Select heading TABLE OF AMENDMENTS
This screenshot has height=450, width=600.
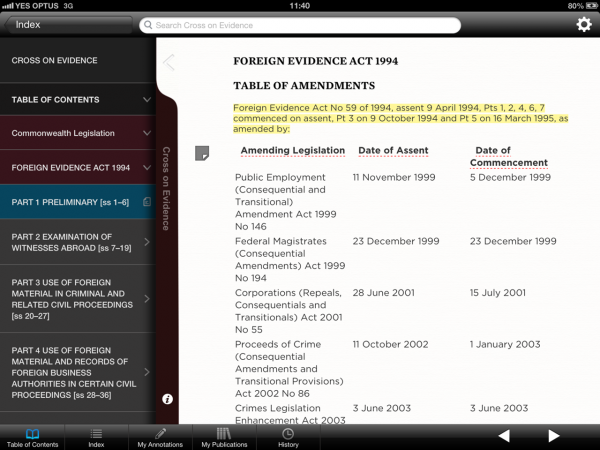pyautogui.click(x=304, y=86)
